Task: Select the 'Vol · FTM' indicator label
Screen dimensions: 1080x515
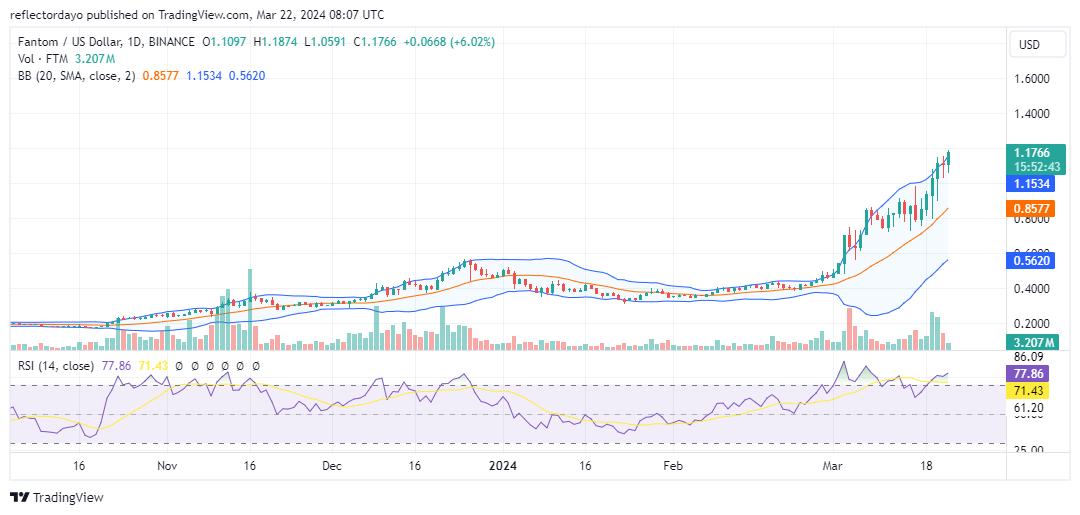Action: 43,59
